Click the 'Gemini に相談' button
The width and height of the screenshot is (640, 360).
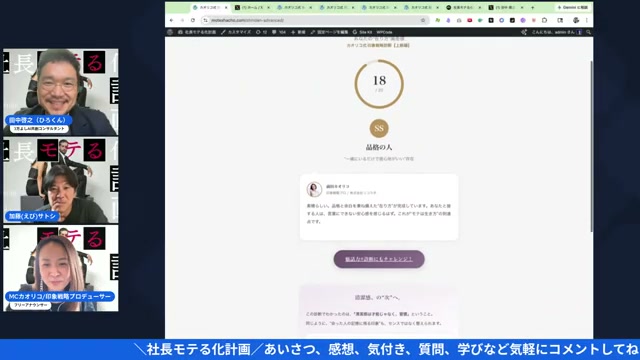[x=573, y=7]
